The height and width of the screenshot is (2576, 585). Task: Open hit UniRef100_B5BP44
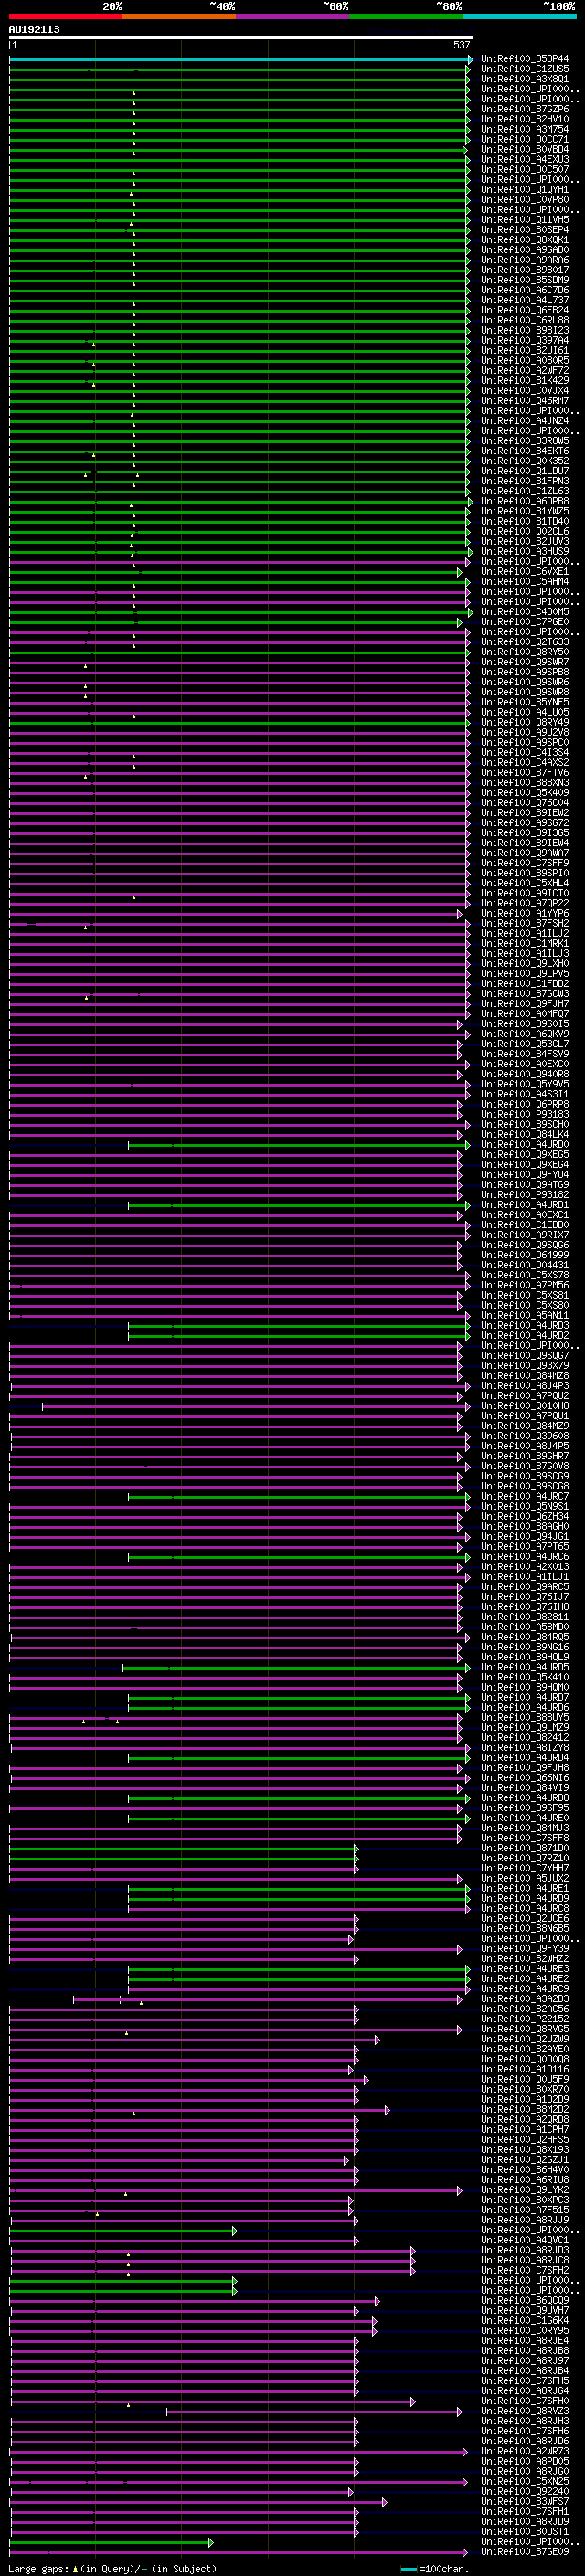(525, 59)
